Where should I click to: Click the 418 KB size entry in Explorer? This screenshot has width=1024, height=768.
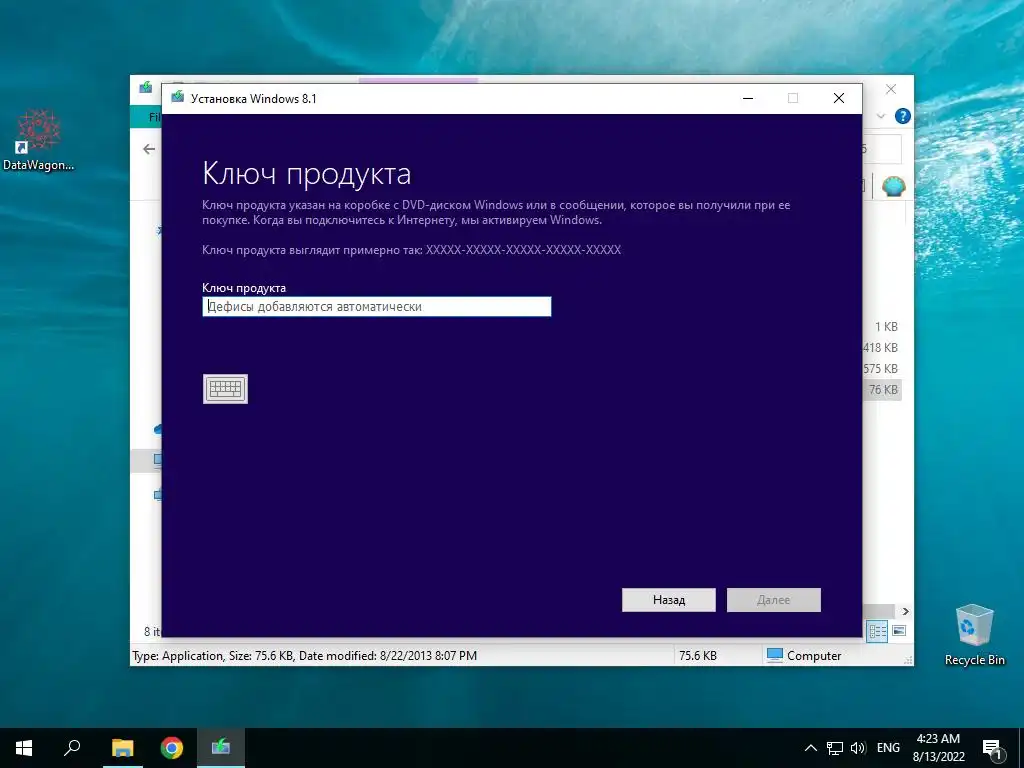pos(880,347)
